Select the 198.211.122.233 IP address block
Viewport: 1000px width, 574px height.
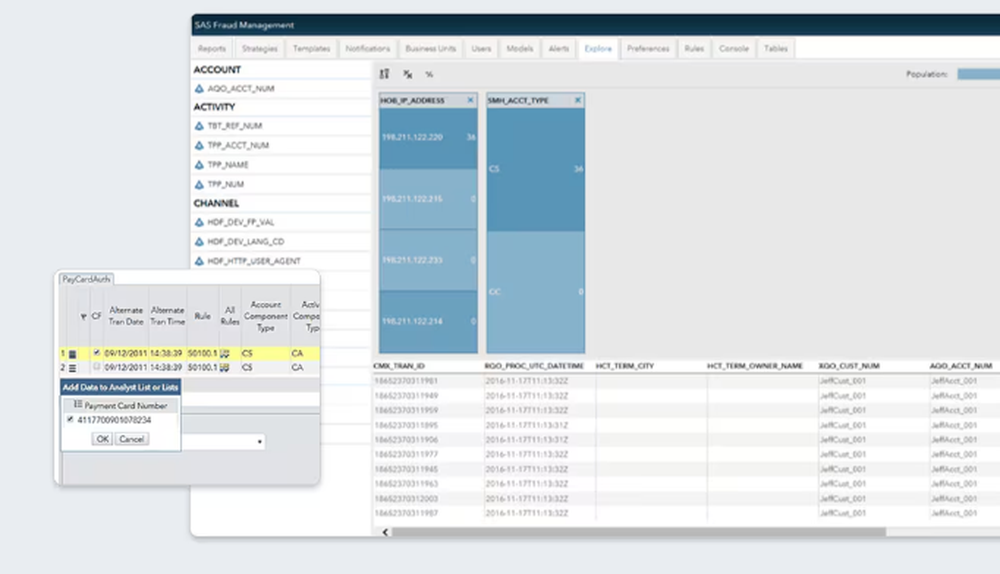point(428,260)
